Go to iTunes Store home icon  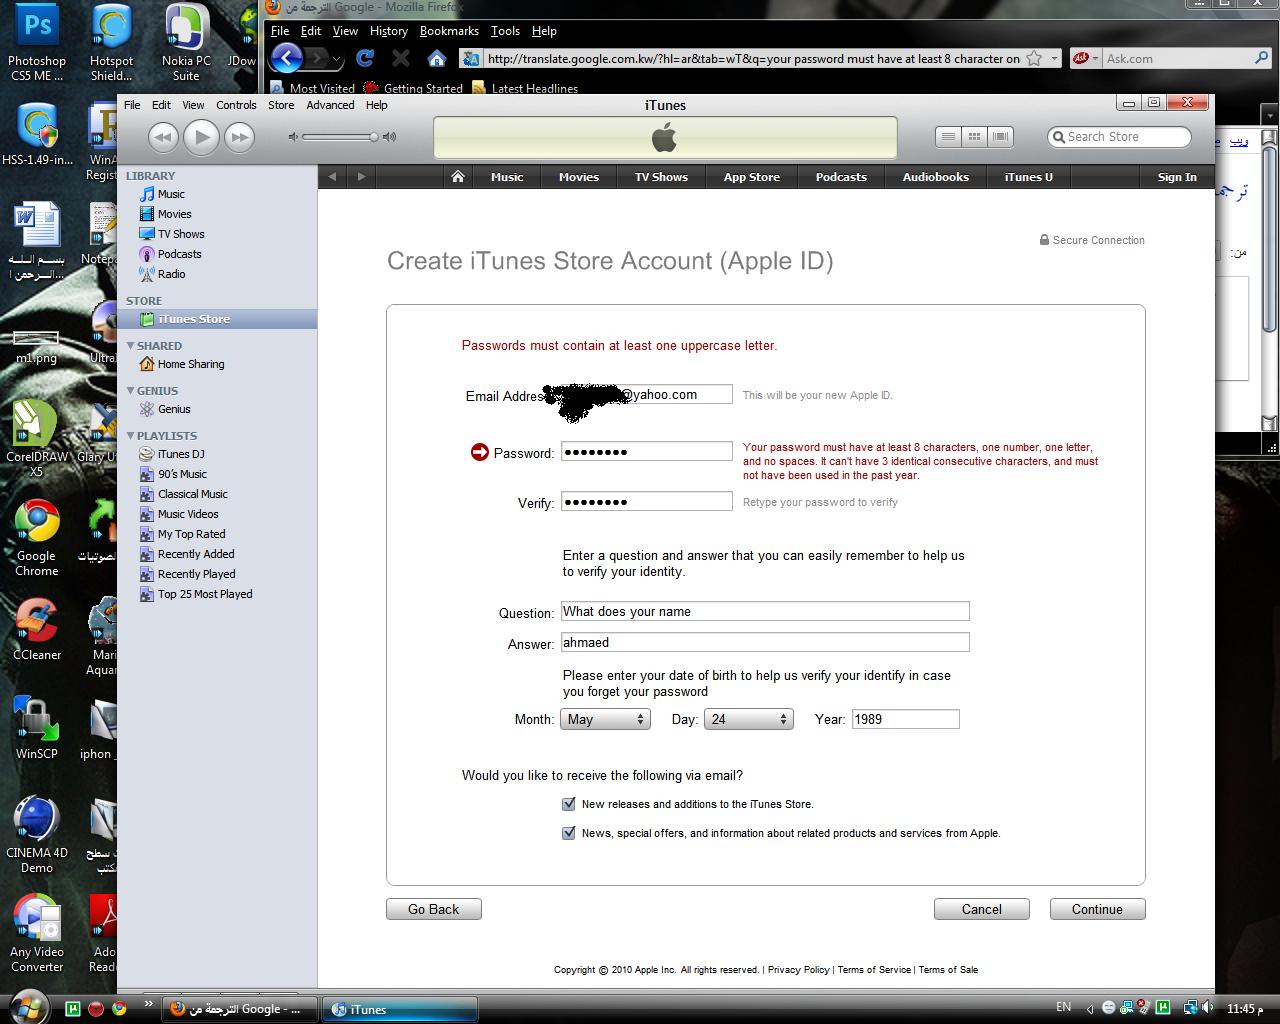457,177
